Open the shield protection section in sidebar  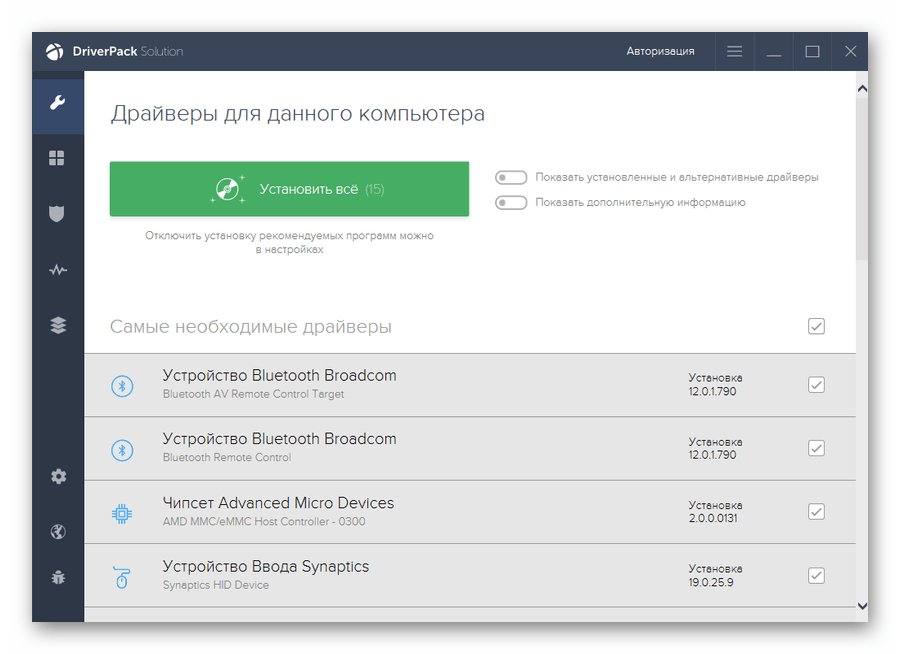click(58, 213)
